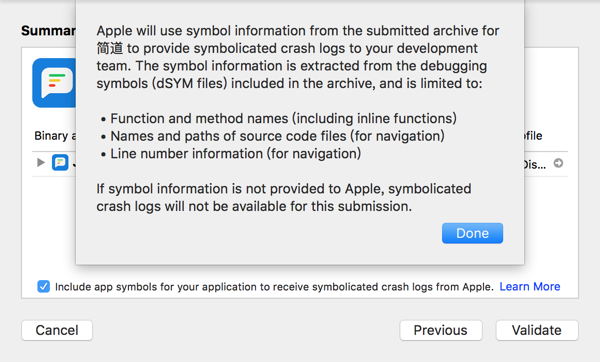Click the paragraph starting 'Apple will use symbol'
The image size is (600, 362).
click(298, 57)
